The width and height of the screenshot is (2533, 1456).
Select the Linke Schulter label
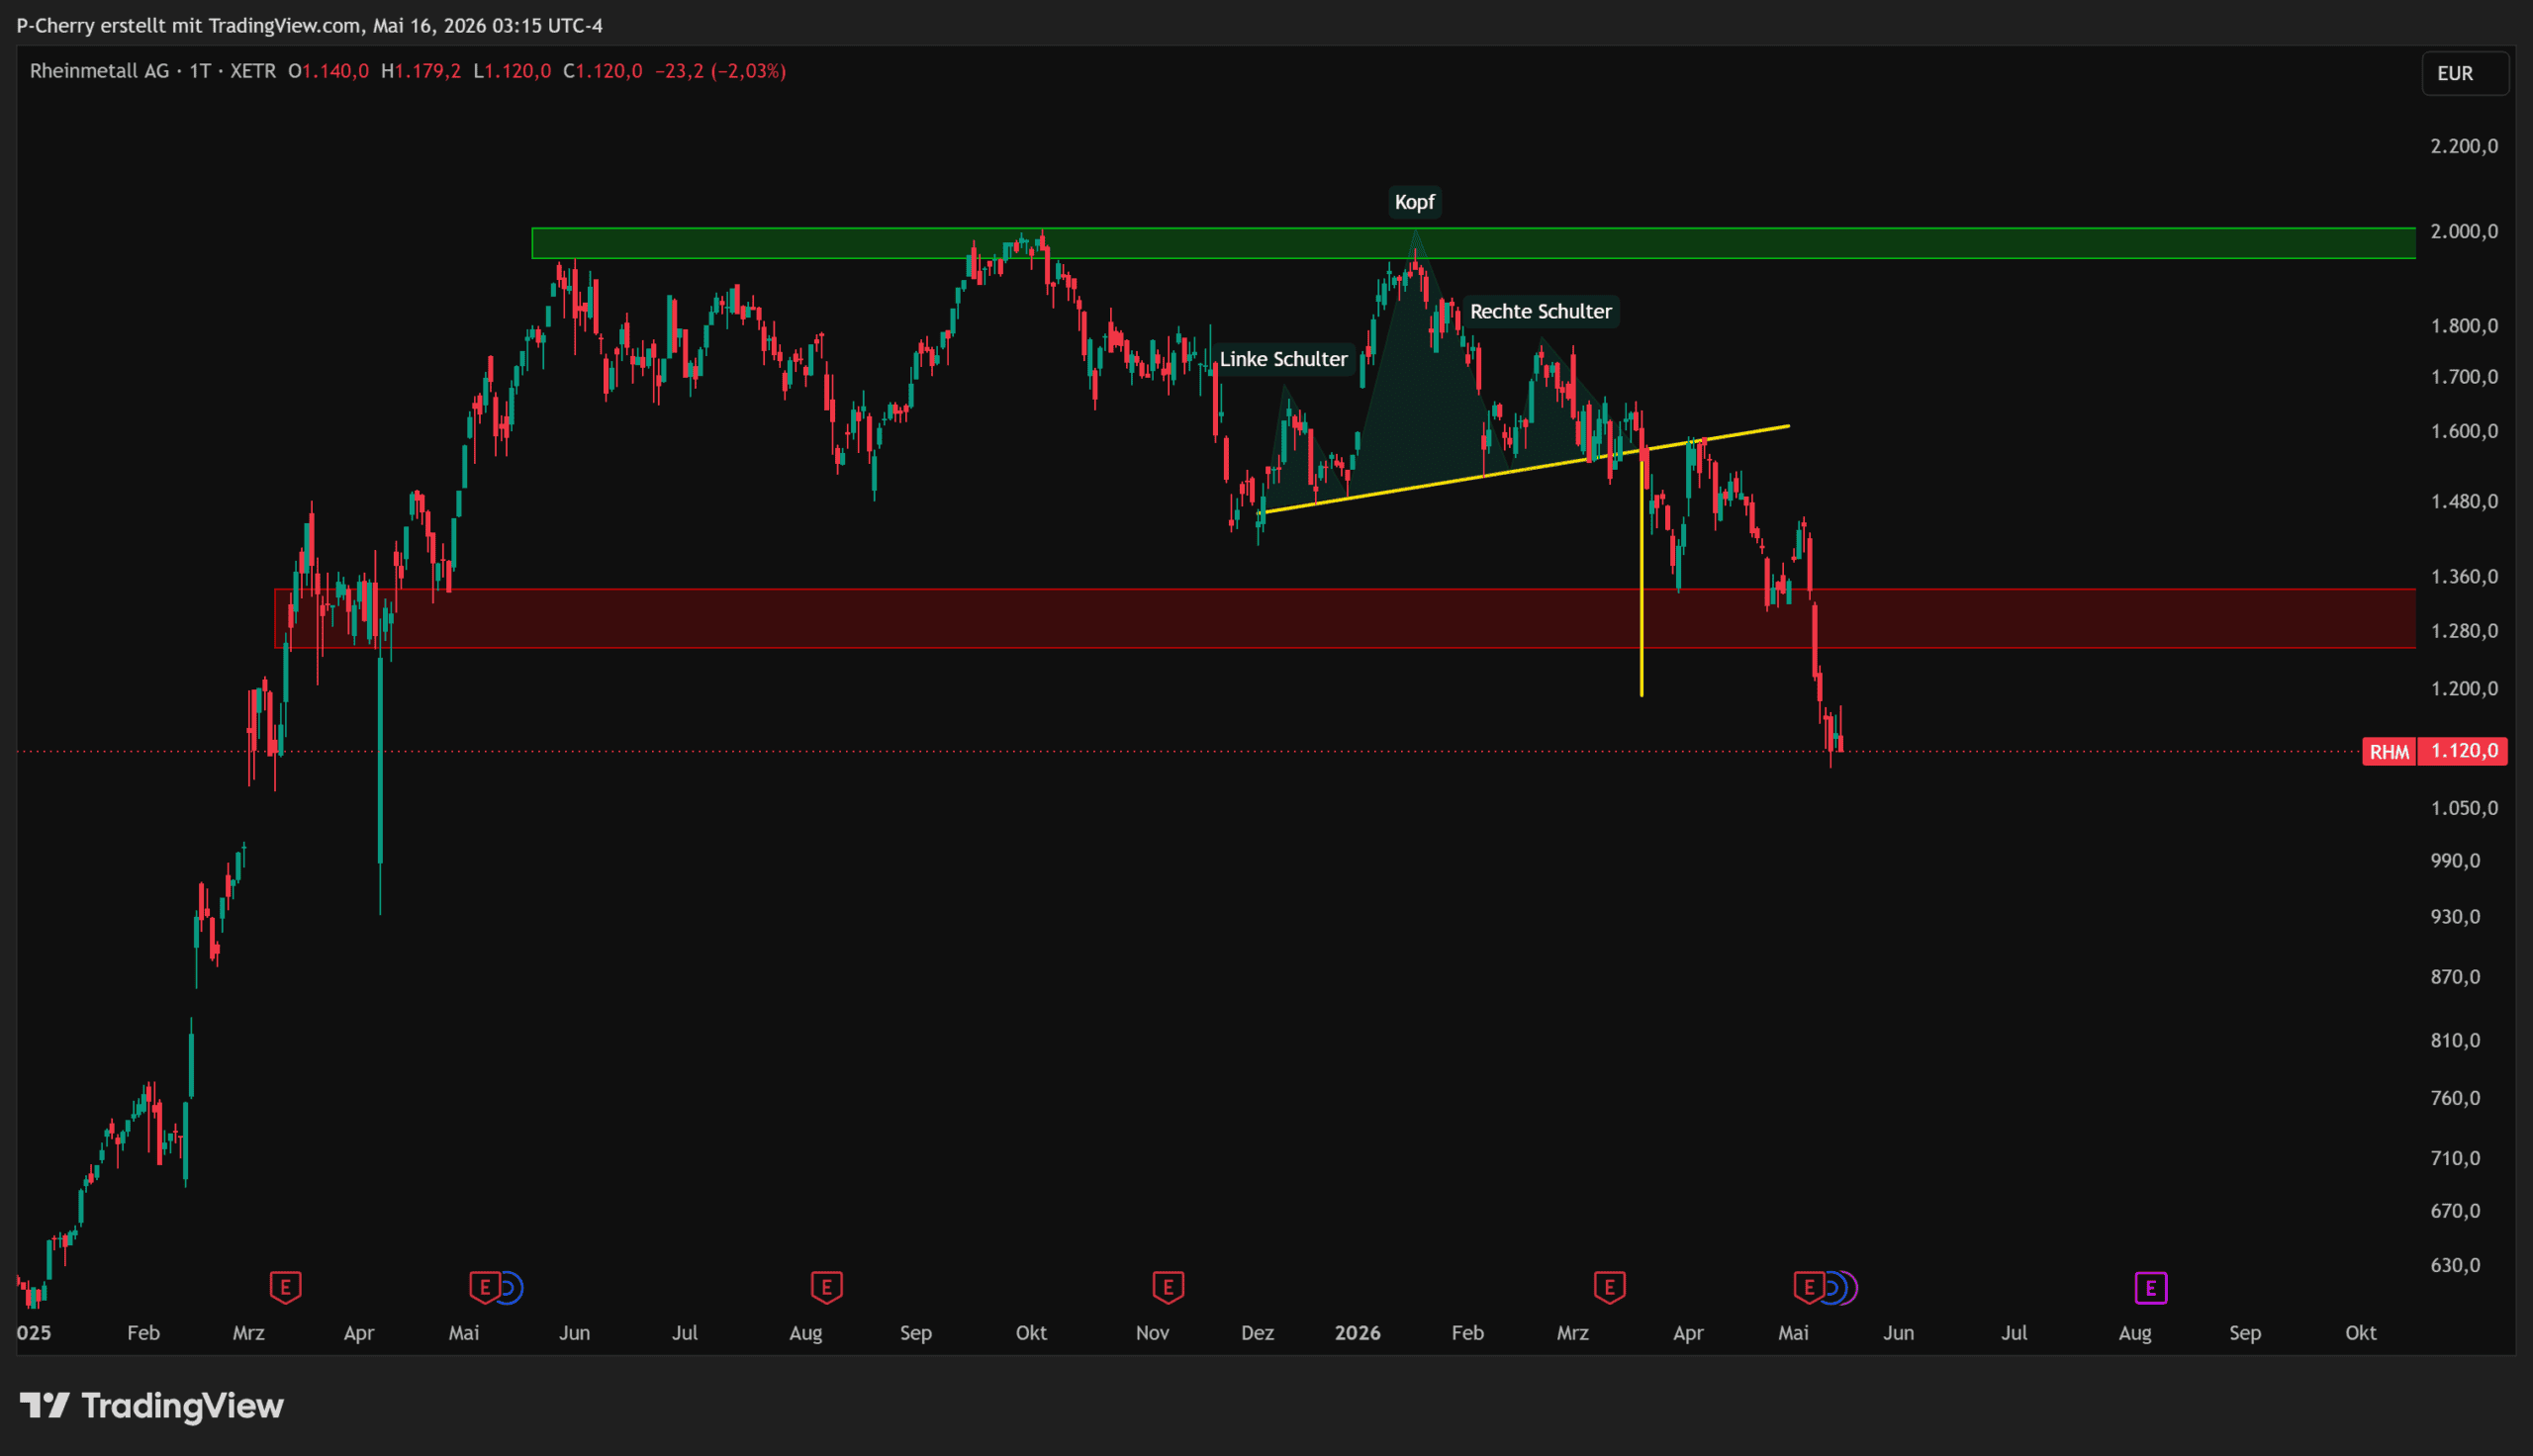(1283, 359)
